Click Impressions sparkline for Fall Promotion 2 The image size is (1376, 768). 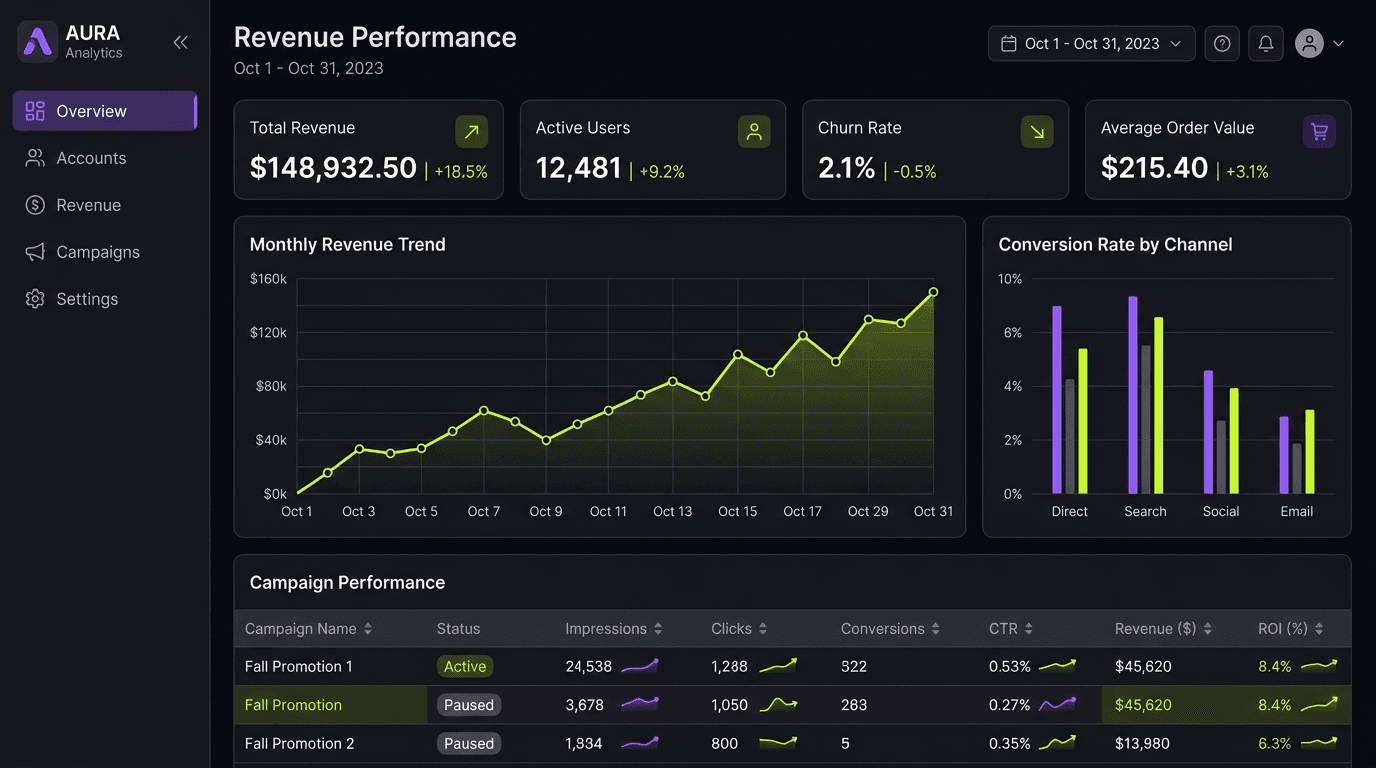[640, 743]
